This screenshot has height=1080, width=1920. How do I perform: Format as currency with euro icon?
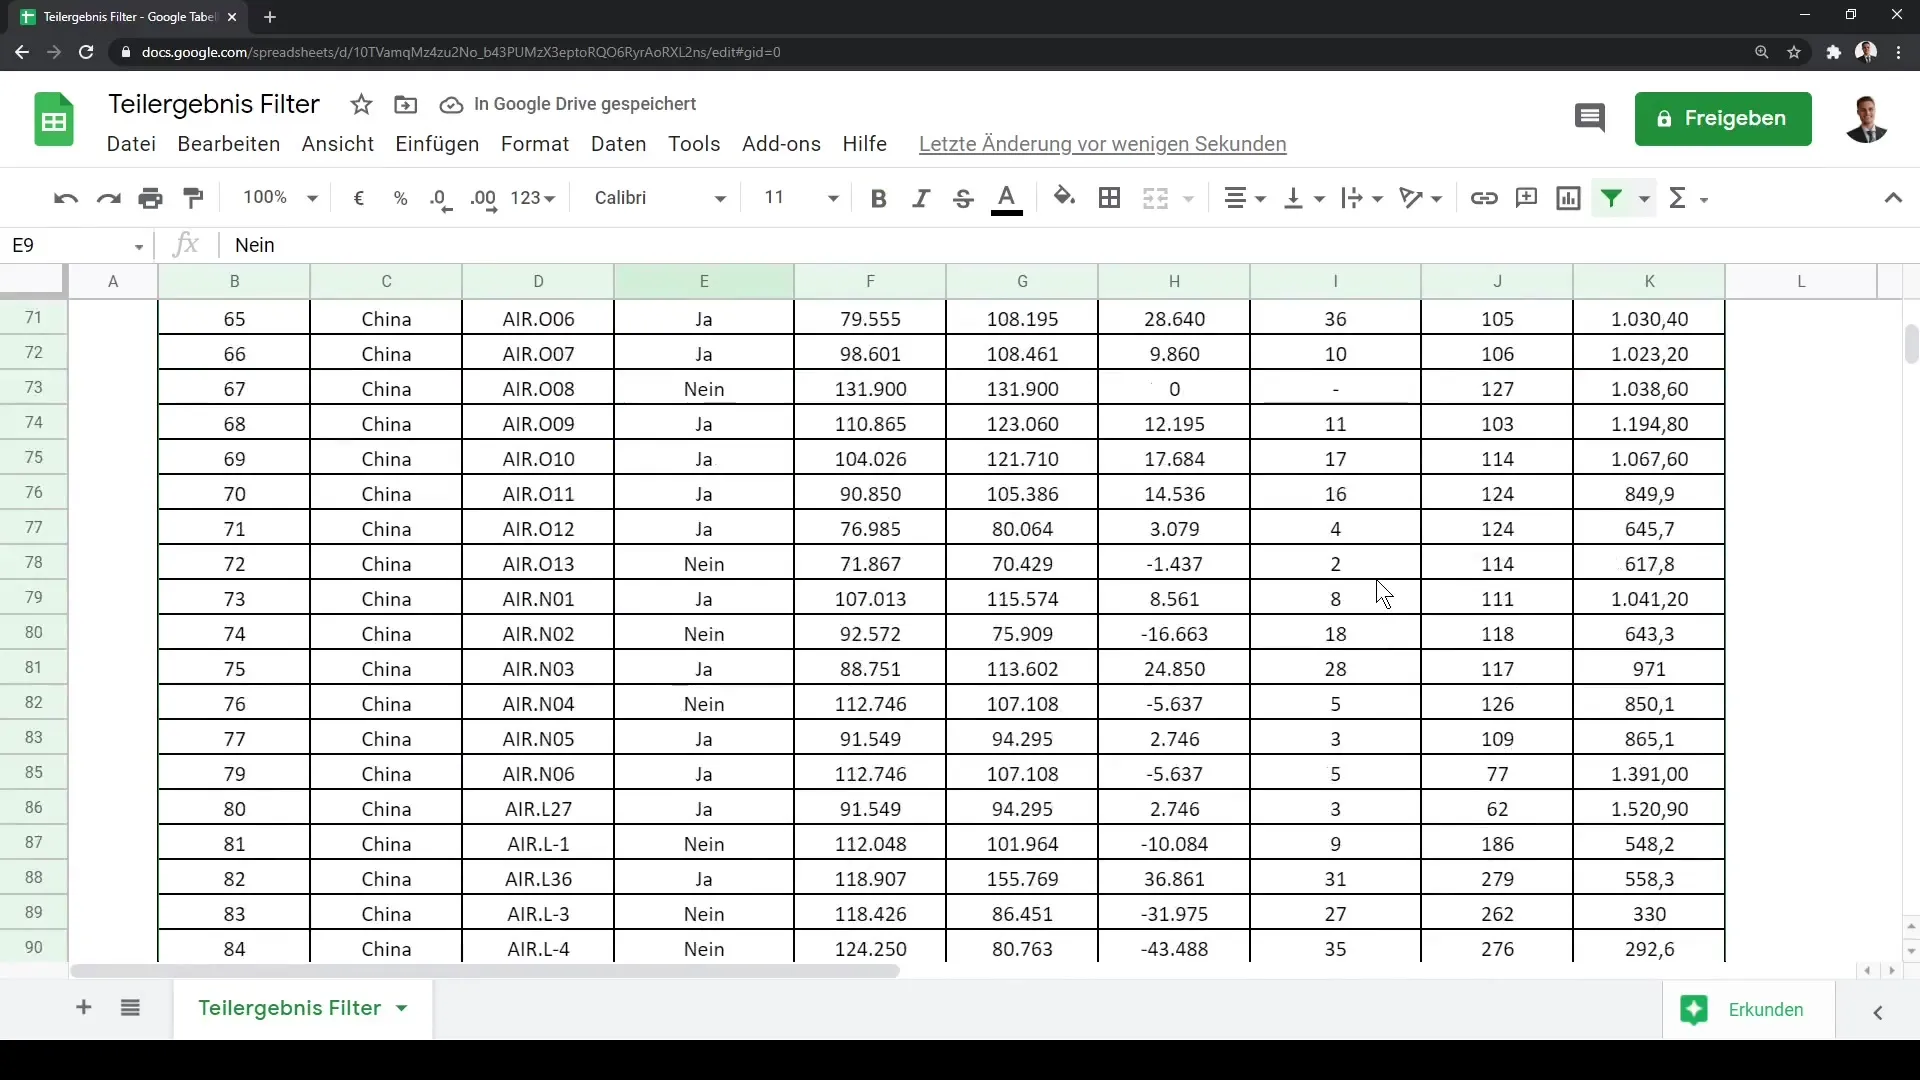point(358,198)
